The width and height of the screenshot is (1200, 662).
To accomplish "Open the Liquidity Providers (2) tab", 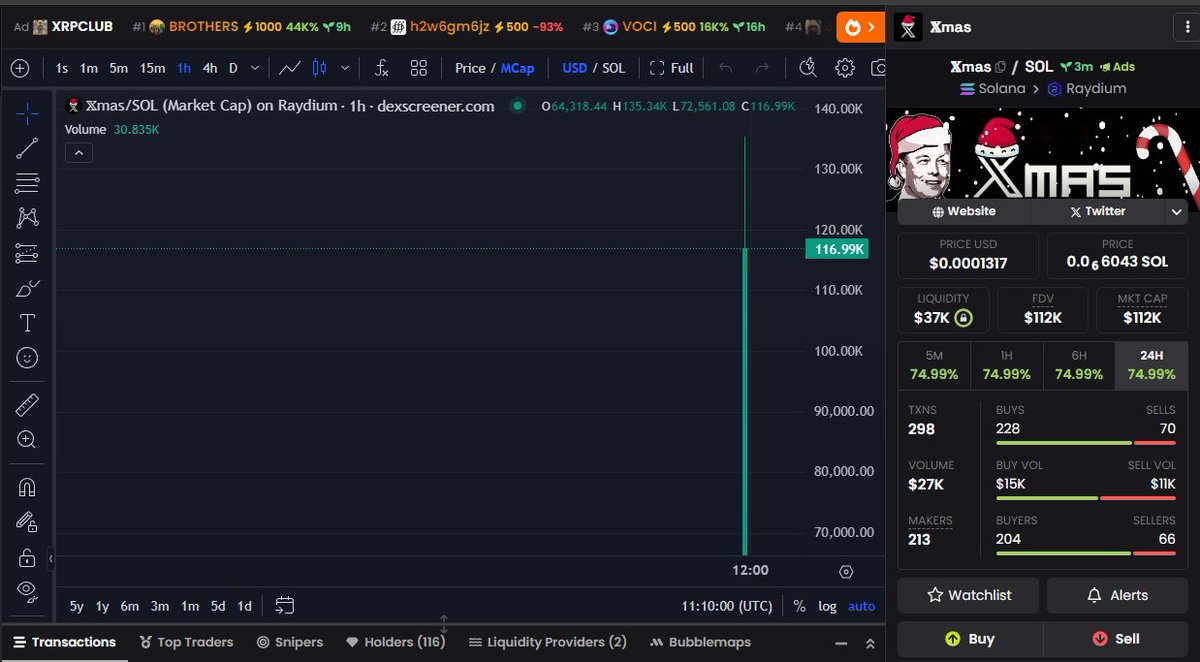I will (x=547, y=642).
